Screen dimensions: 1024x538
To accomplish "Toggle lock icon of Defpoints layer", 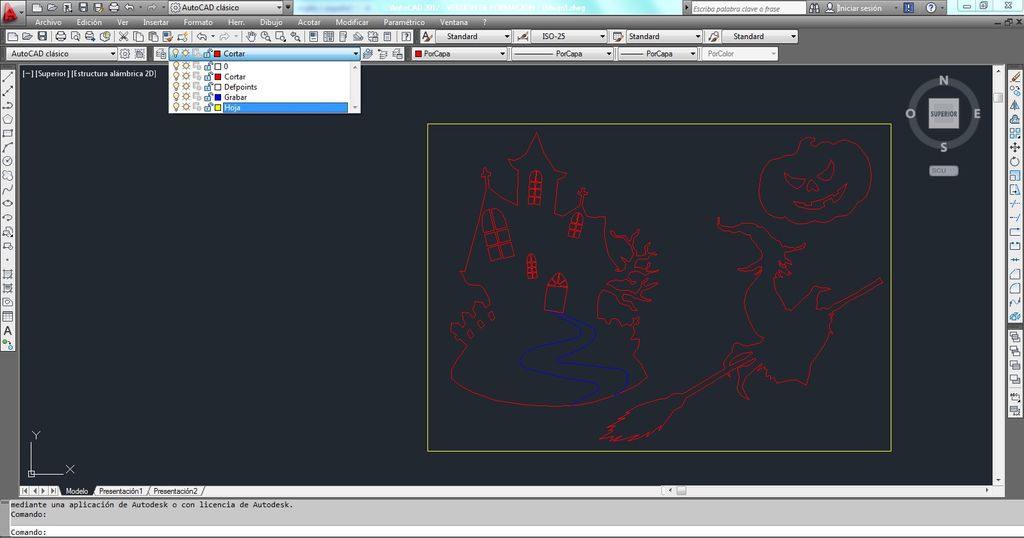I will (x=207, y=87).
